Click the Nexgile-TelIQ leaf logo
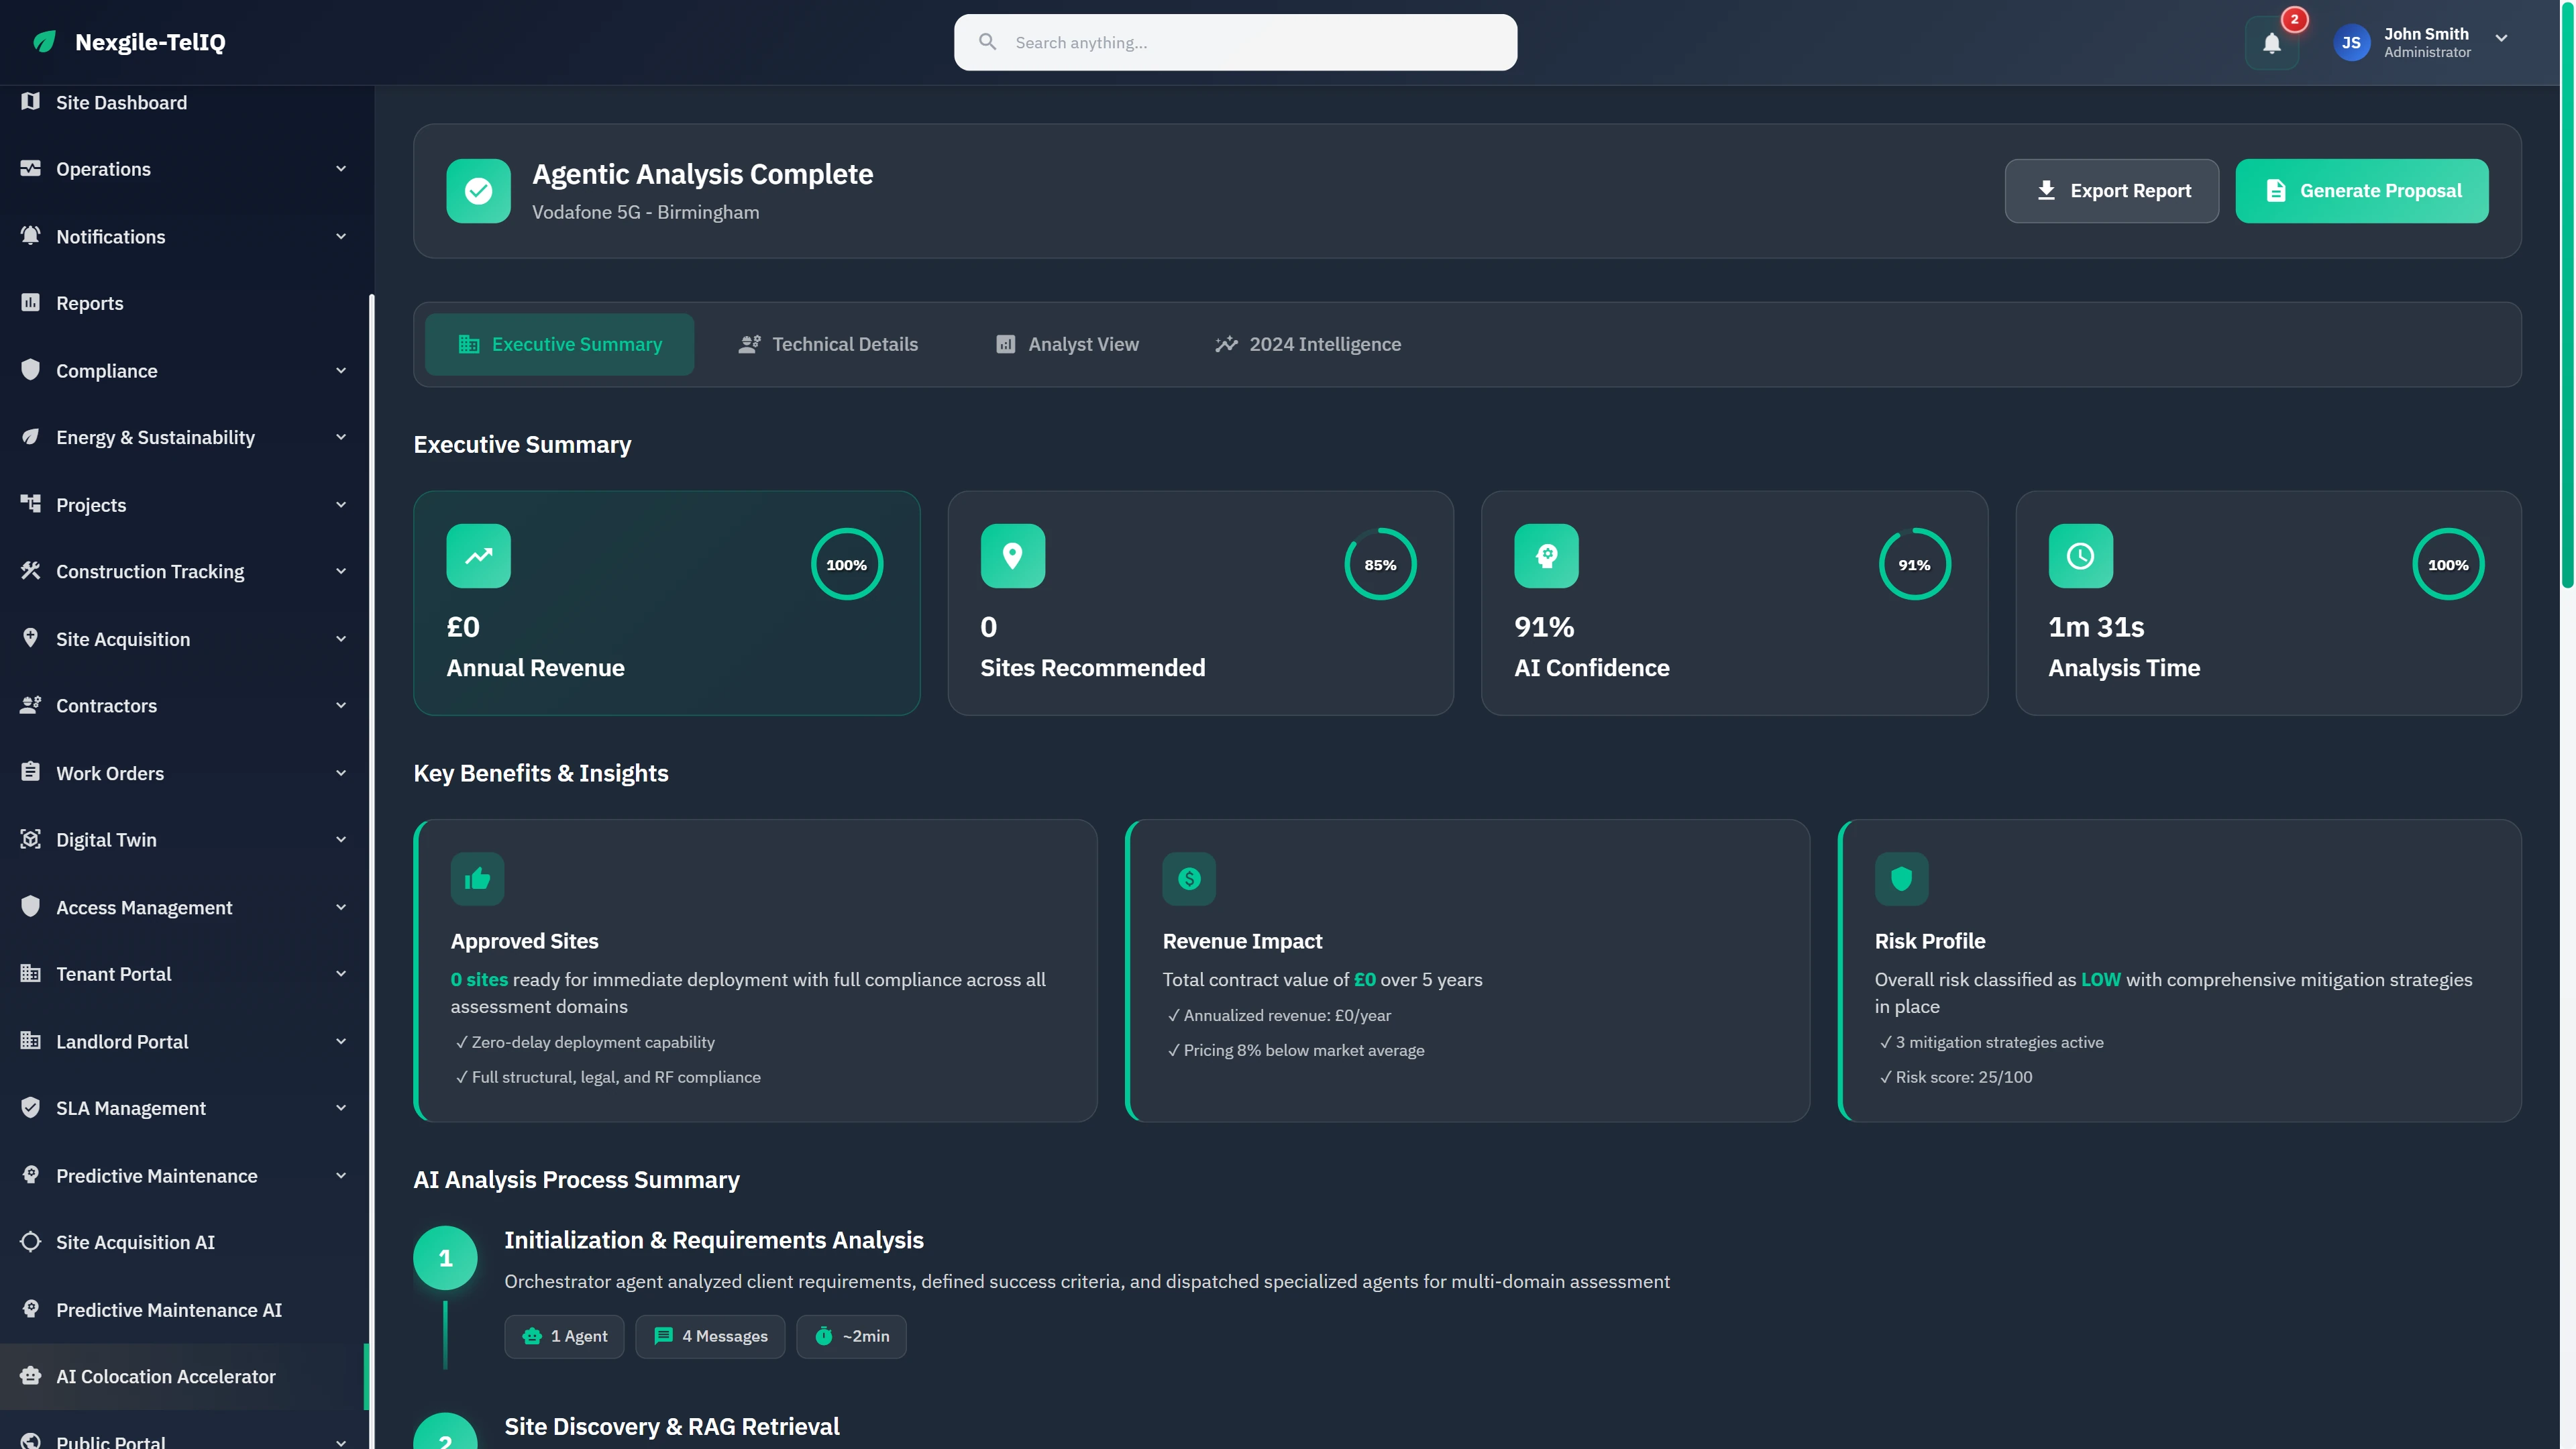This screenshot has height=1449, width=2576. tap(43, 42)
